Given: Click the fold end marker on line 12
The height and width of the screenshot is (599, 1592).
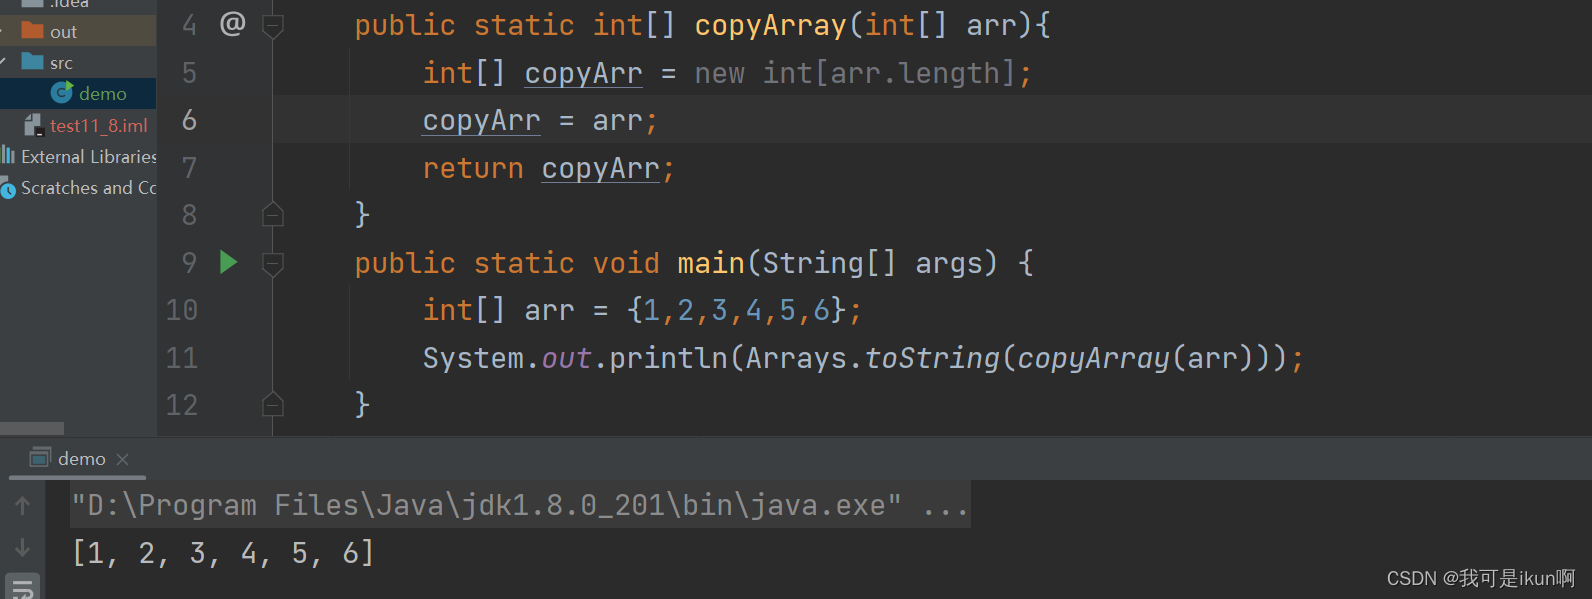Looking at the screenshot, I should click(x=272, y=404).
